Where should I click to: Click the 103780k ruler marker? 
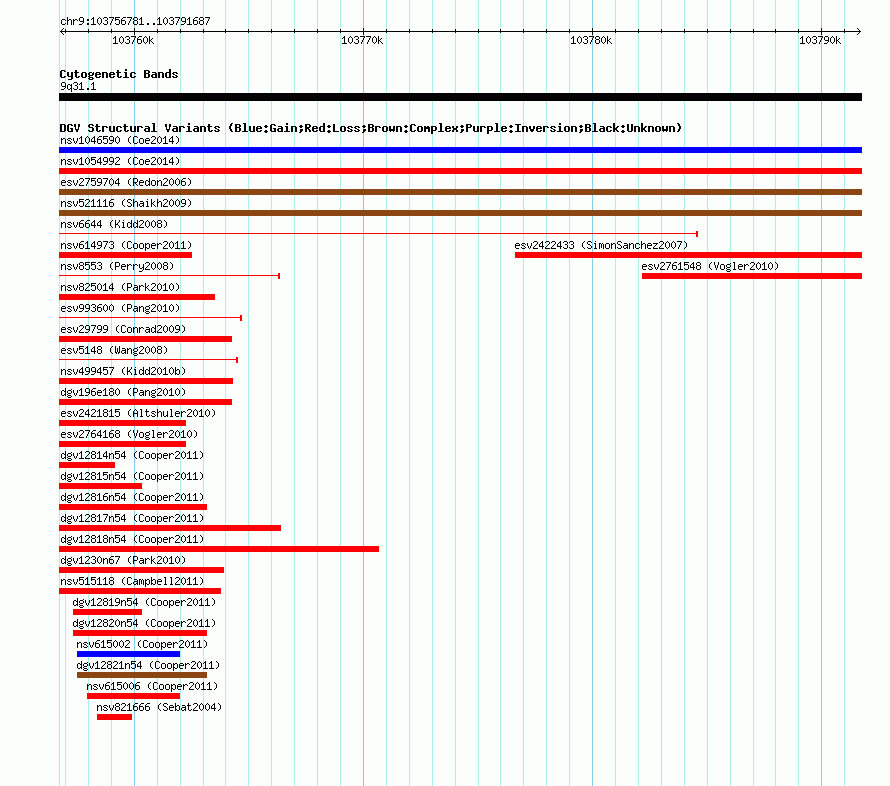tap(591, 40)
